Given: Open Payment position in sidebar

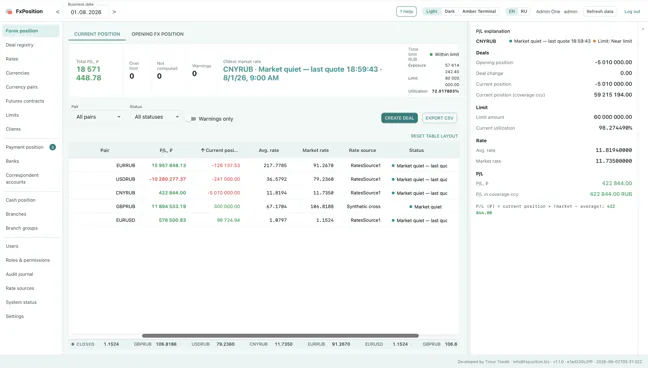Looking at the screenshot, I should click(x=31, y=147).
